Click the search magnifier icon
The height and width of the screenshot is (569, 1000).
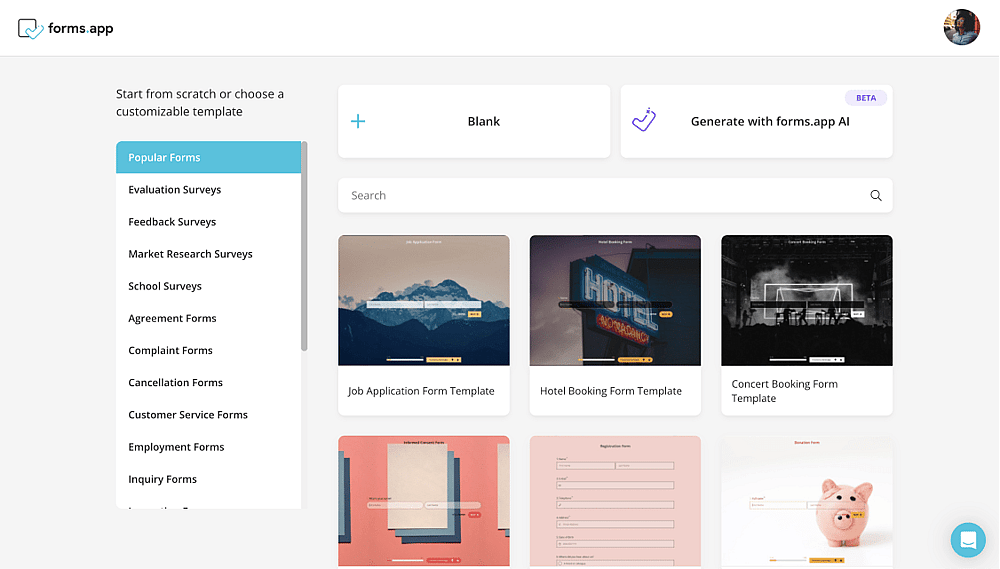click(876, 195)
